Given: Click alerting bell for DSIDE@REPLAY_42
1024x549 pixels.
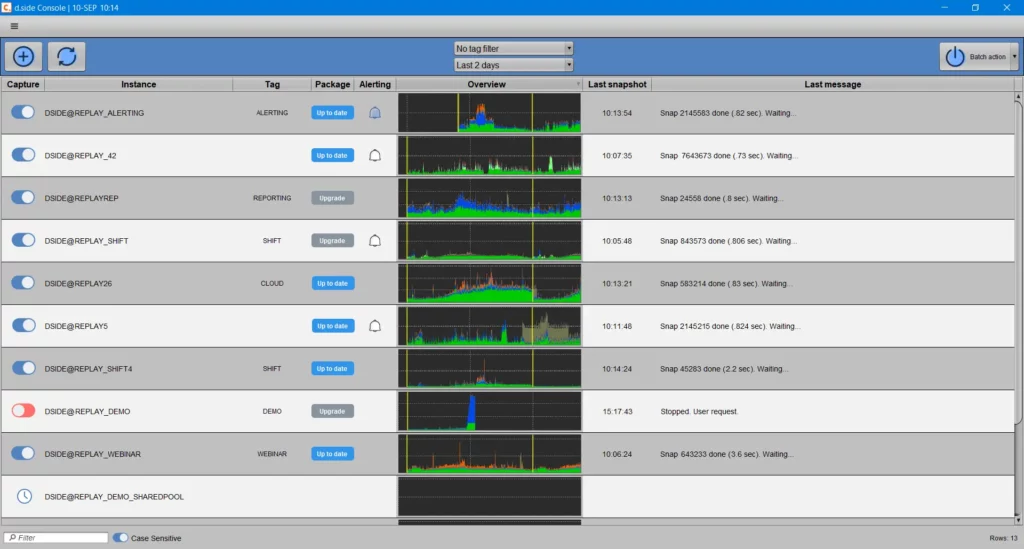Looking at the screenshot, I should [375, 155].
